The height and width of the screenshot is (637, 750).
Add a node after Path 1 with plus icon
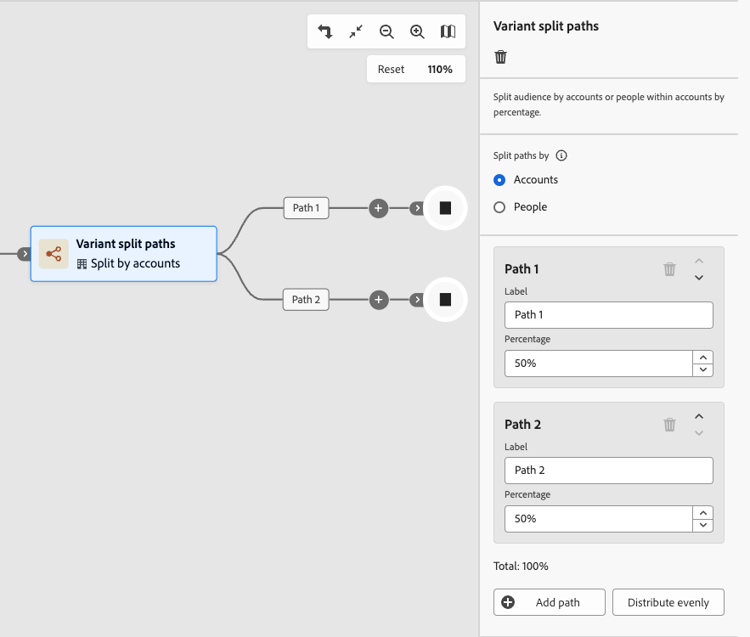(378, 208)
